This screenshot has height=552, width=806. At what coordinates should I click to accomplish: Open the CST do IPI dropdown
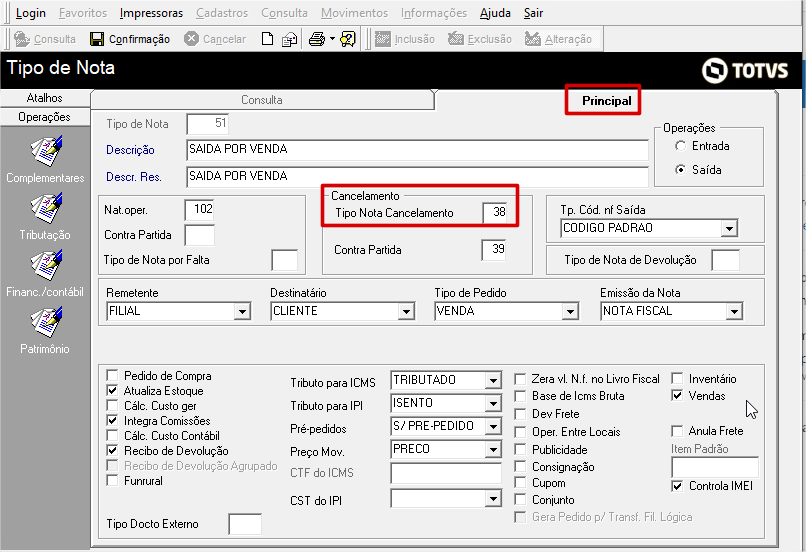493,499
